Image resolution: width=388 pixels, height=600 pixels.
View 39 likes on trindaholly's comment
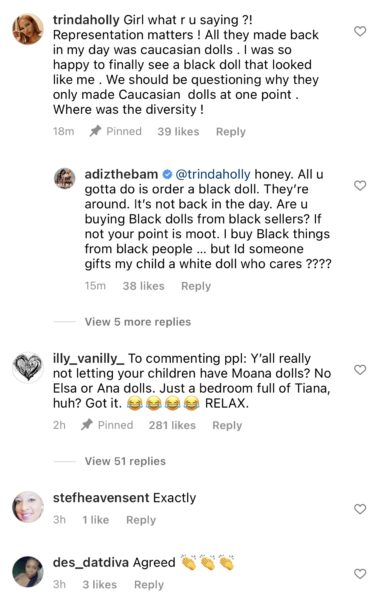click(178, 132)
